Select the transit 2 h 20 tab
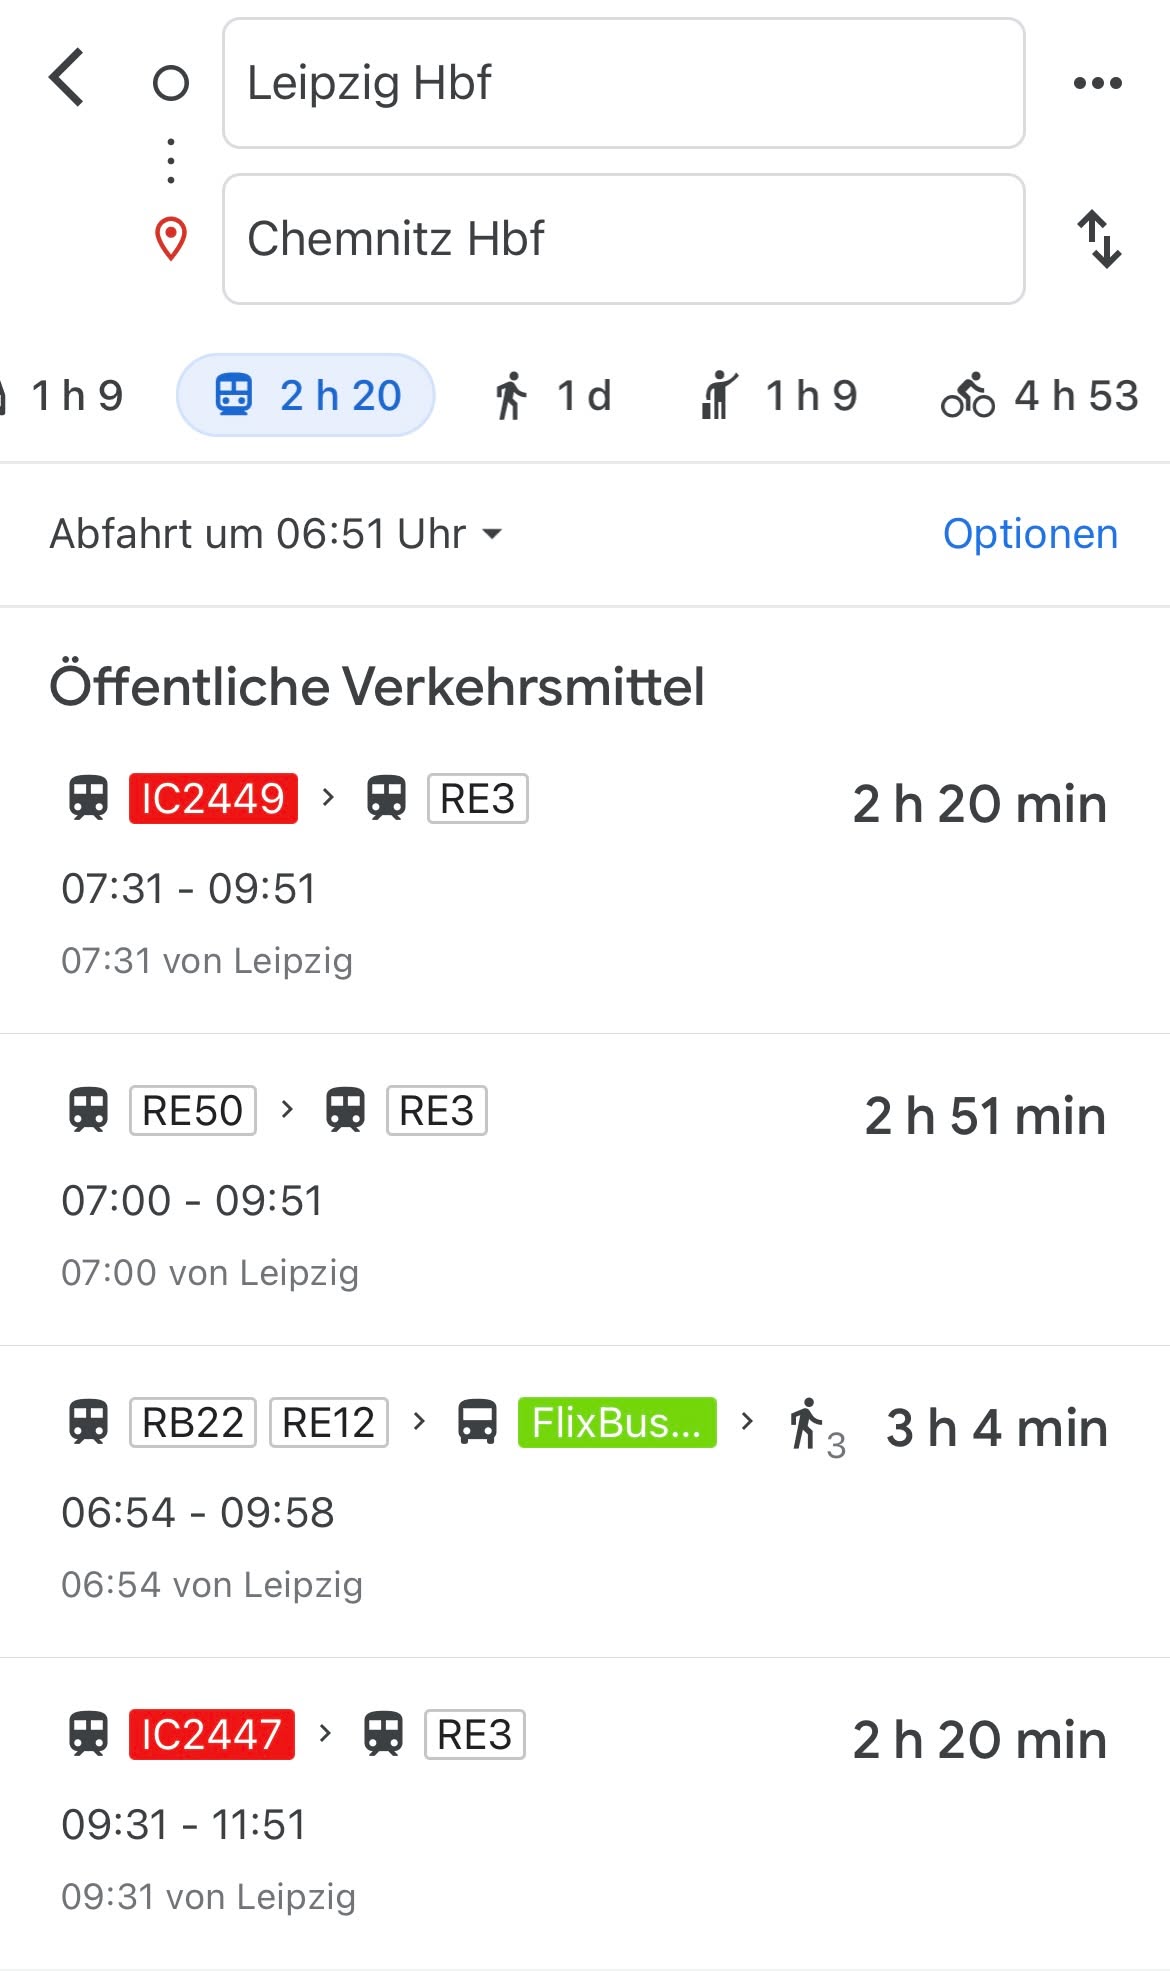 (x=306, y=395)
